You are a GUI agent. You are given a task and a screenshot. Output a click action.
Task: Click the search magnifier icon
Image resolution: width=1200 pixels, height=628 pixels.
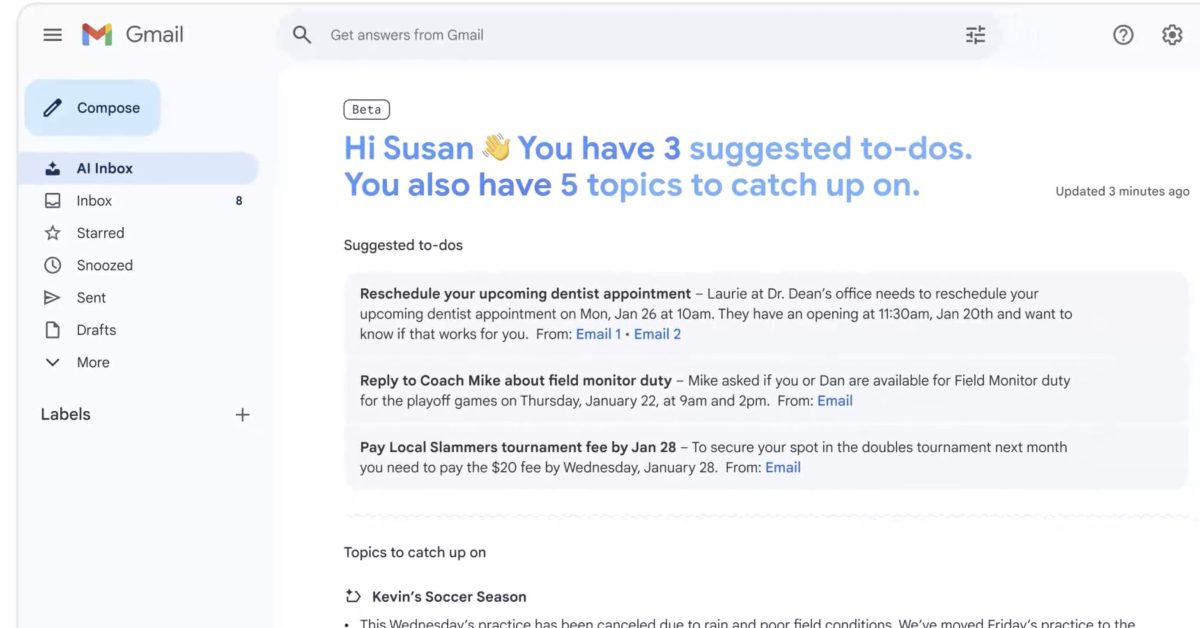pyautogui.click(x=302, y=35)
